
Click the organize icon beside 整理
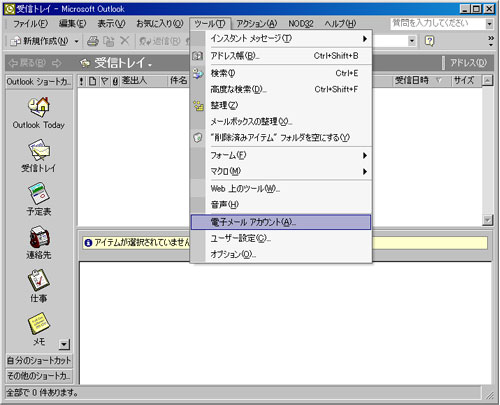coord(198,105)
